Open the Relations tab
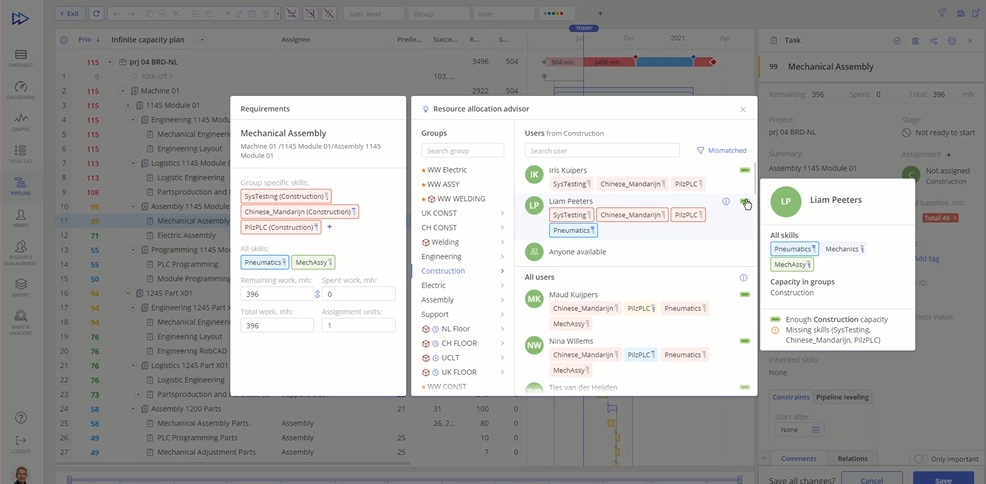The image size is (986, 484). (x=852, y=459)
